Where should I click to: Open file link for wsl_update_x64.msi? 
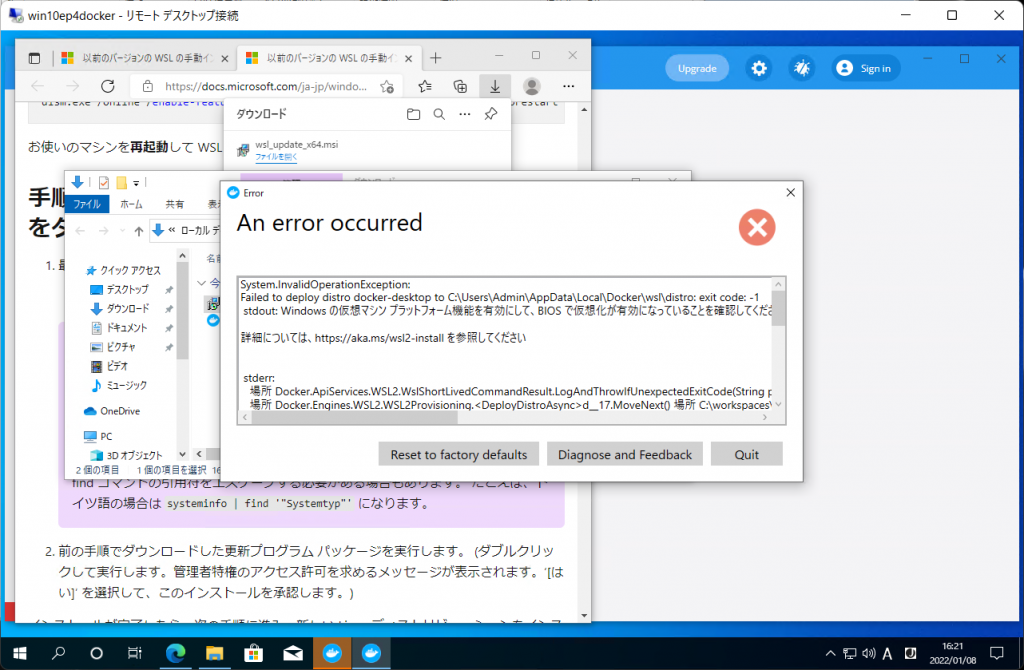pyautogui.click(x=276, y=157)
